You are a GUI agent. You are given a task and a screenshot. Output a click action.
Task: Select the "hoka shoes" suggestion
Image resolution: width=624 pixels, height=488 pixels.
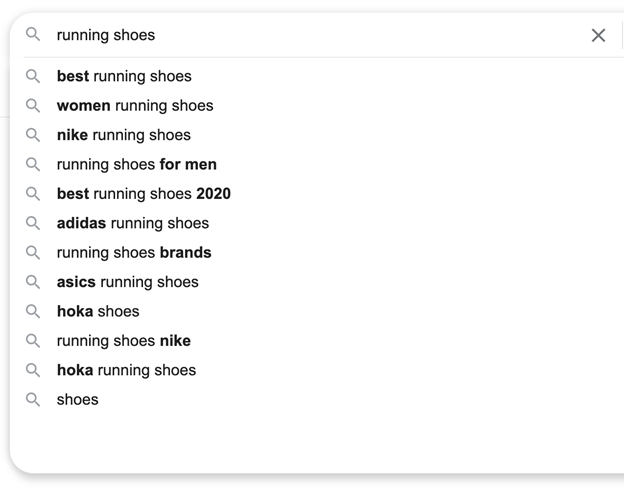click(x=98, y=311)
